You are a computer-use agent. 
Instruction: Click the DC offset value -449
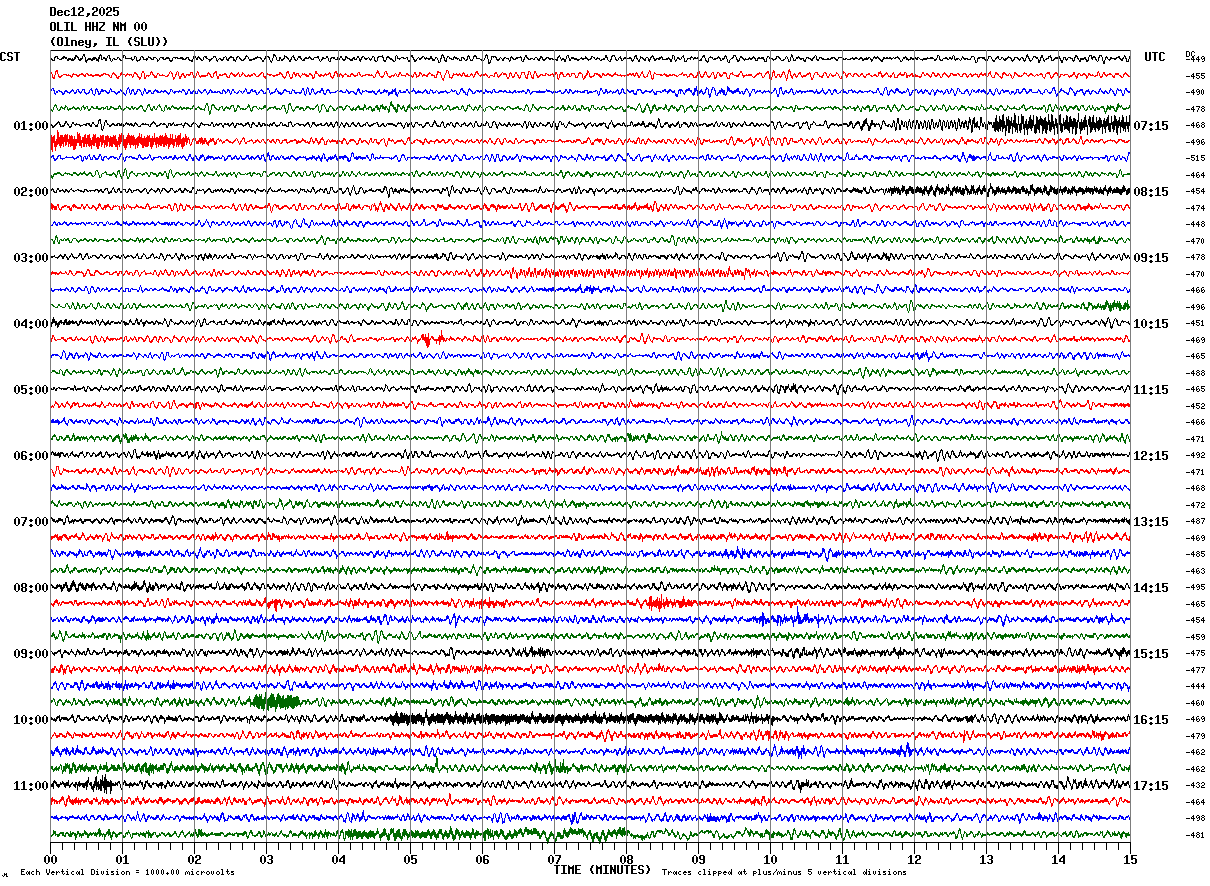(x=1196, y=59)
